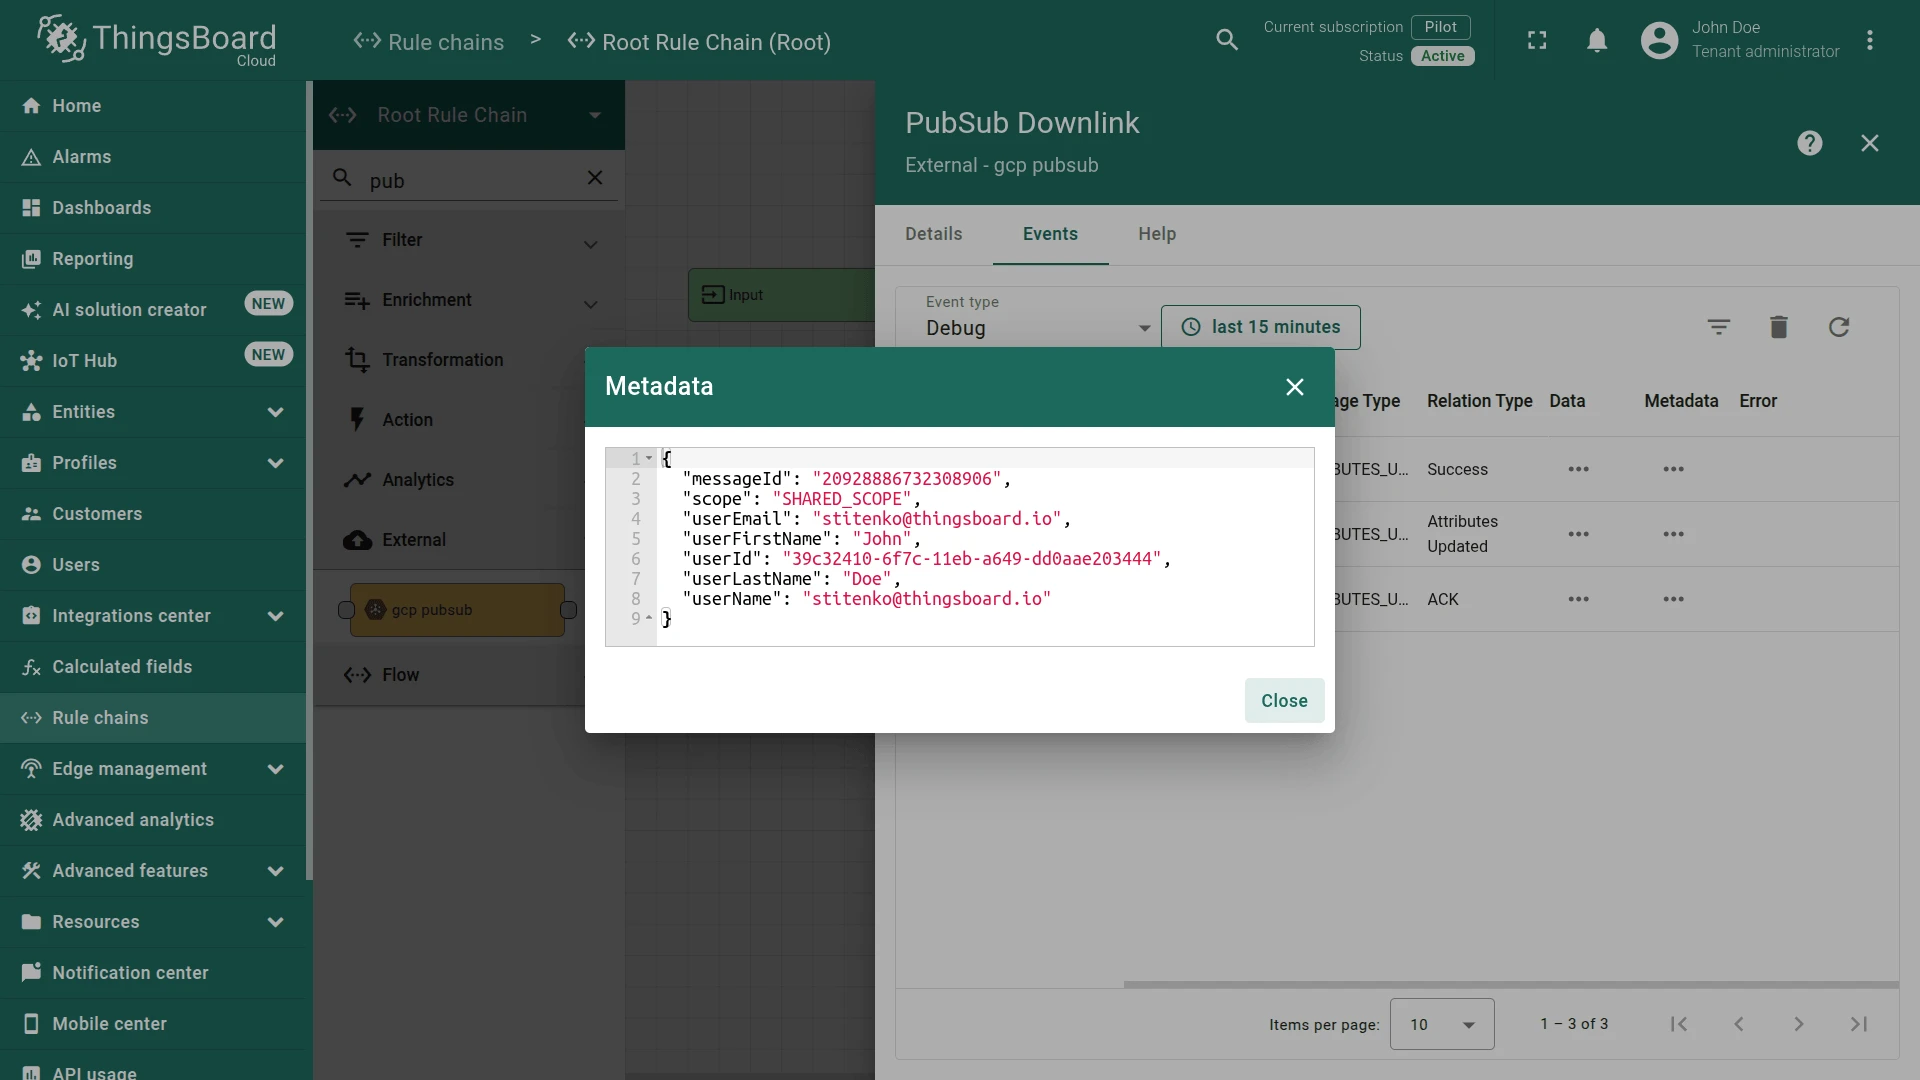
Task: Show Data of ACK event row
Action: pos(1578,599)
